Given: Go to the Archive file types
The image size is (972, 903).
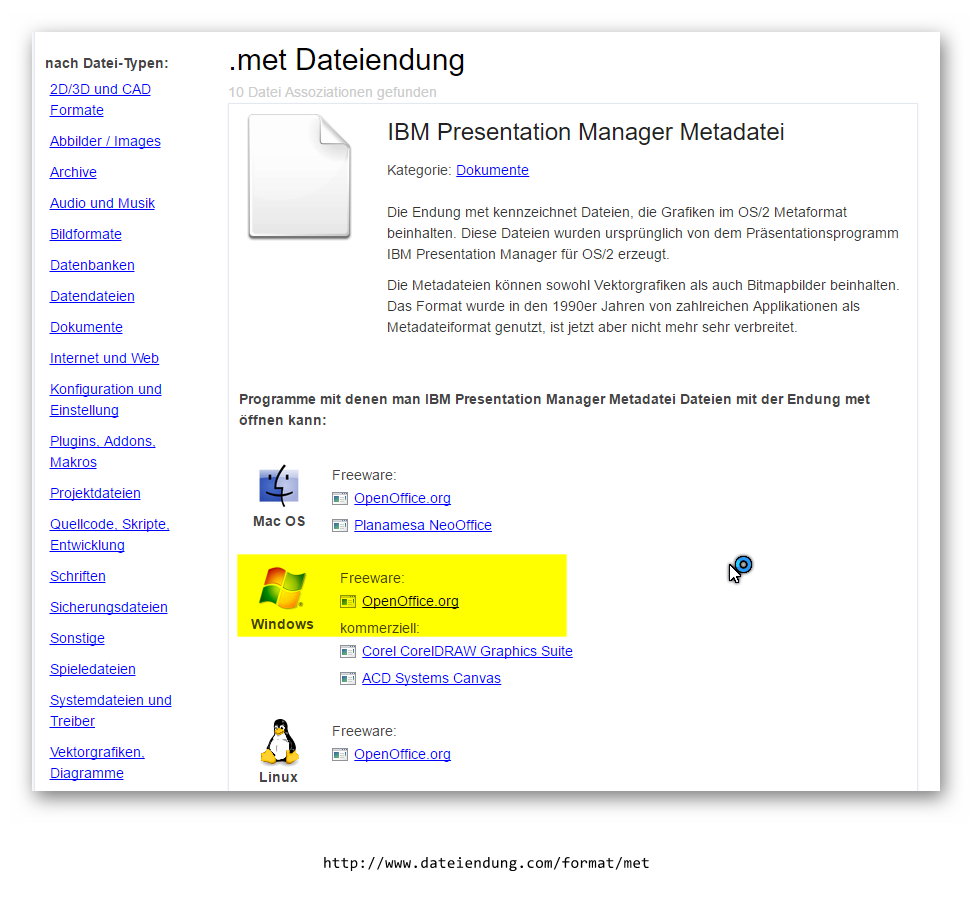Looking at the screenshot, I should [73, 172].
